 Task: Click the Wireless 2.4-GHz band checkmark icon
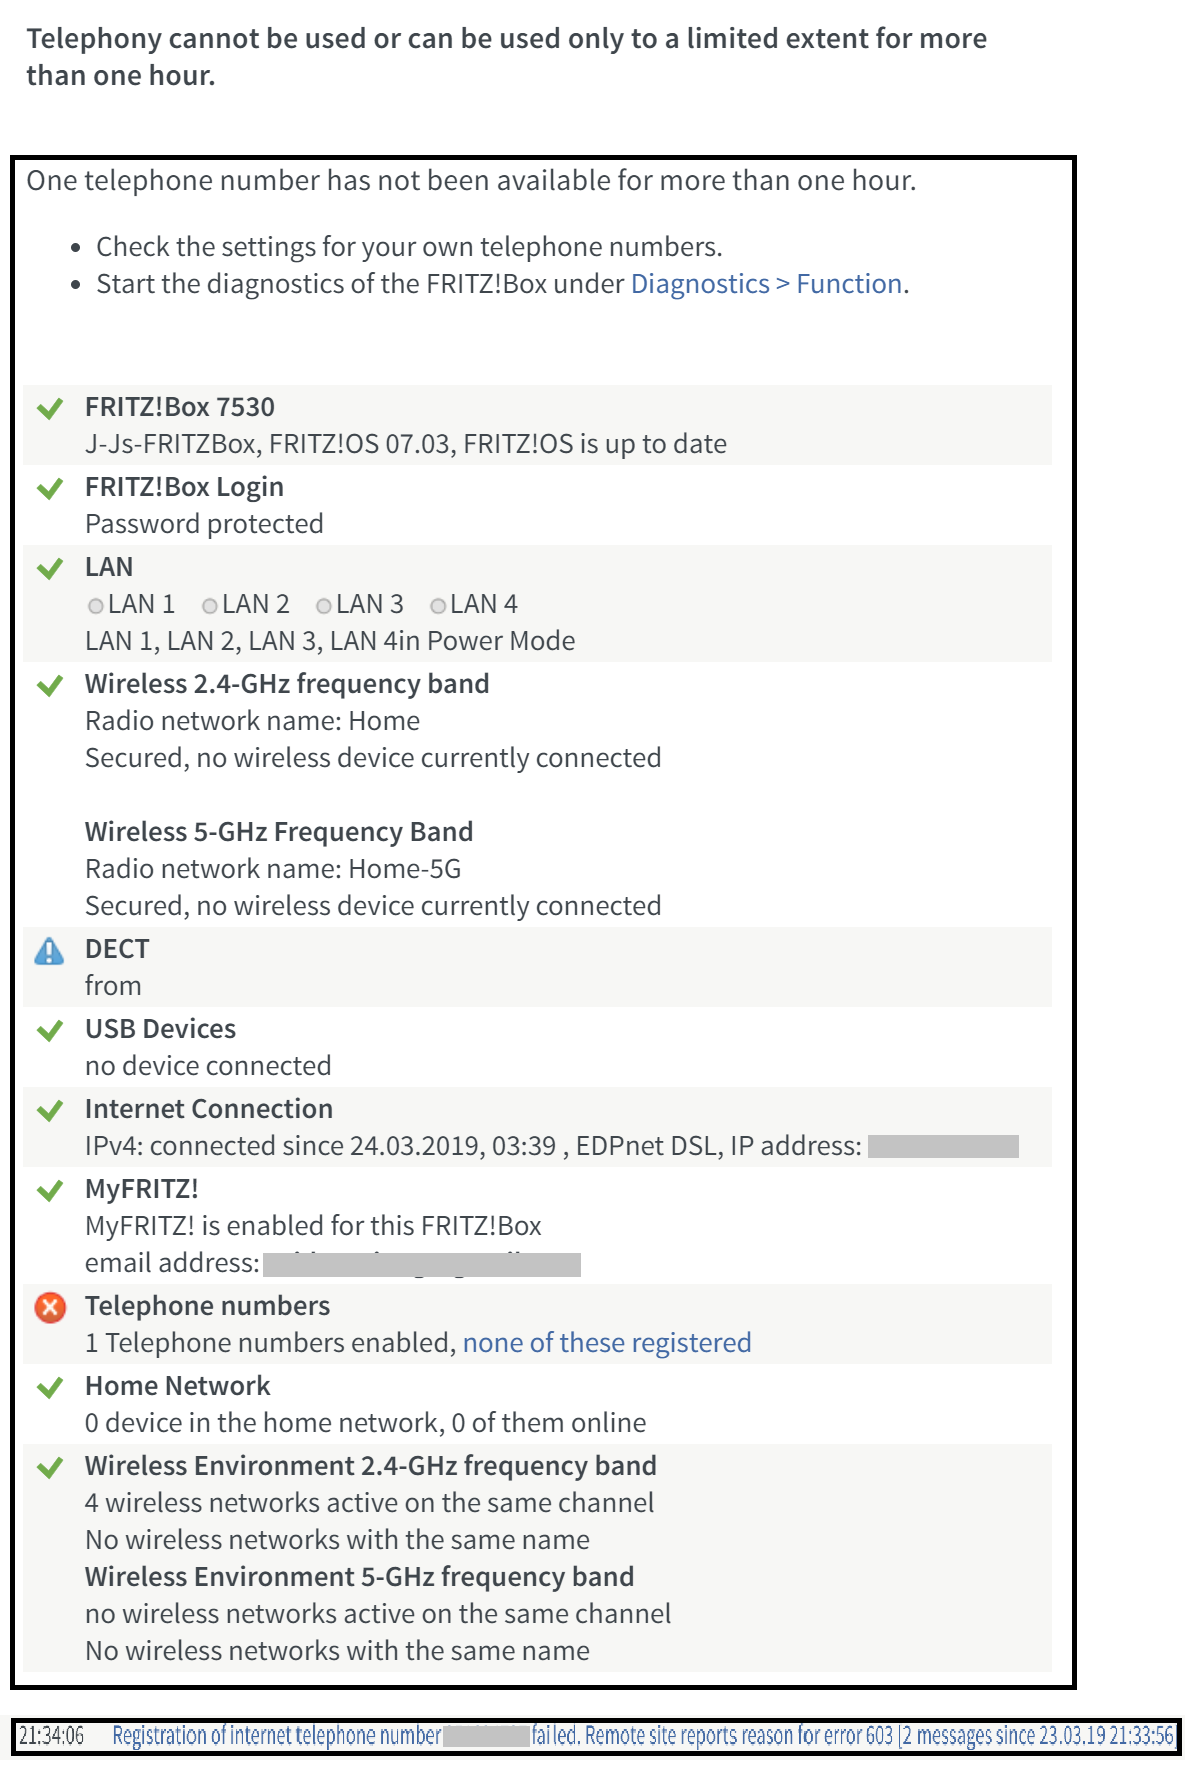click(x=50, y=686)
